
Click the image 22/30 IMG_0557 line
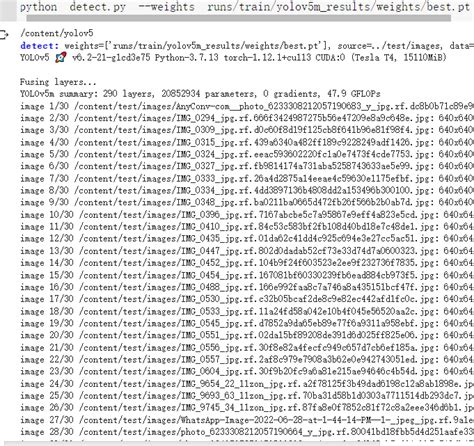coord(247,359)
